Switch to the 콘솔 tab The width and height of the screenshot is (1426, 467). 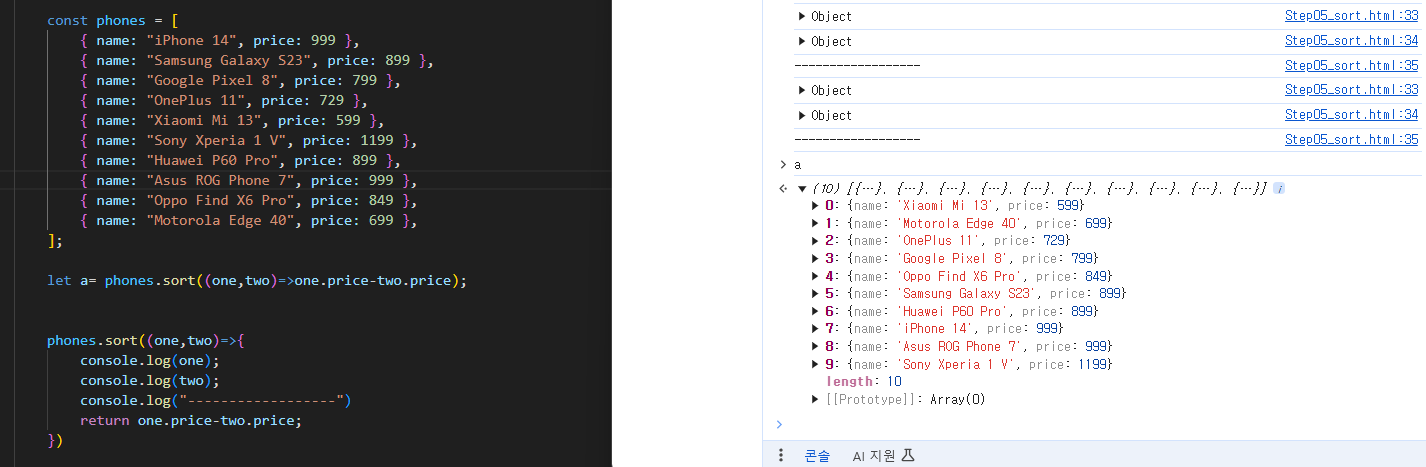pos(817,455)
